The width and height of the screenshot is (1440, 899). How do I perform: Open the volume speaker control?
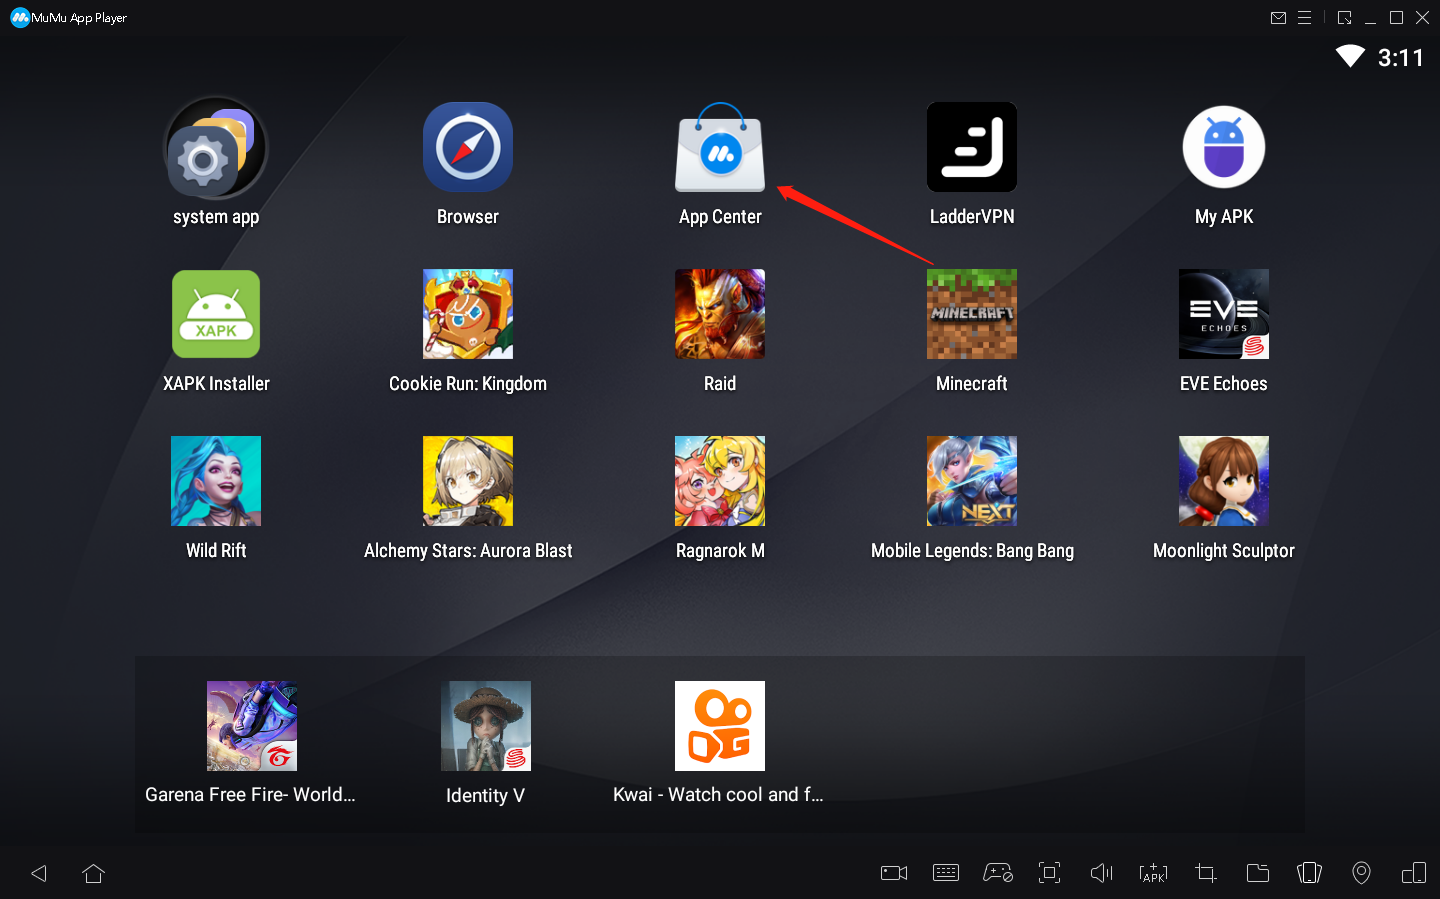pos(1102,873)
